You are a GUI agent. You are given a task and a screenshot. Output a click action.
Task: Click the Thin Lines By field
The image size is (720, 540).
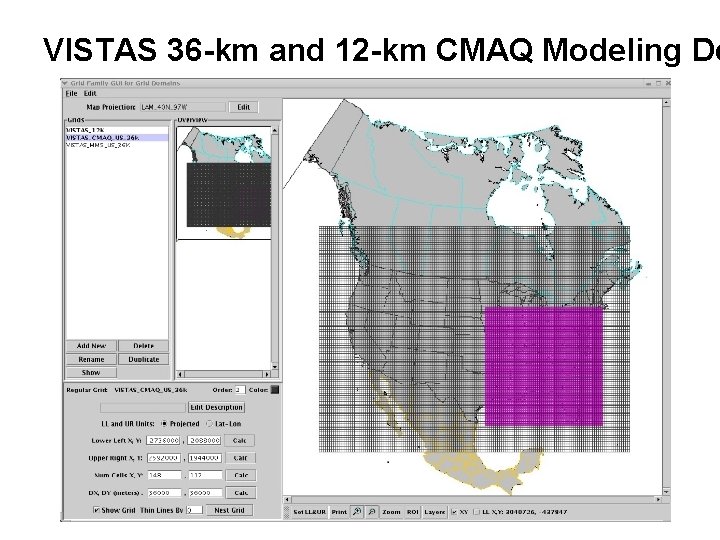(194, 510)
